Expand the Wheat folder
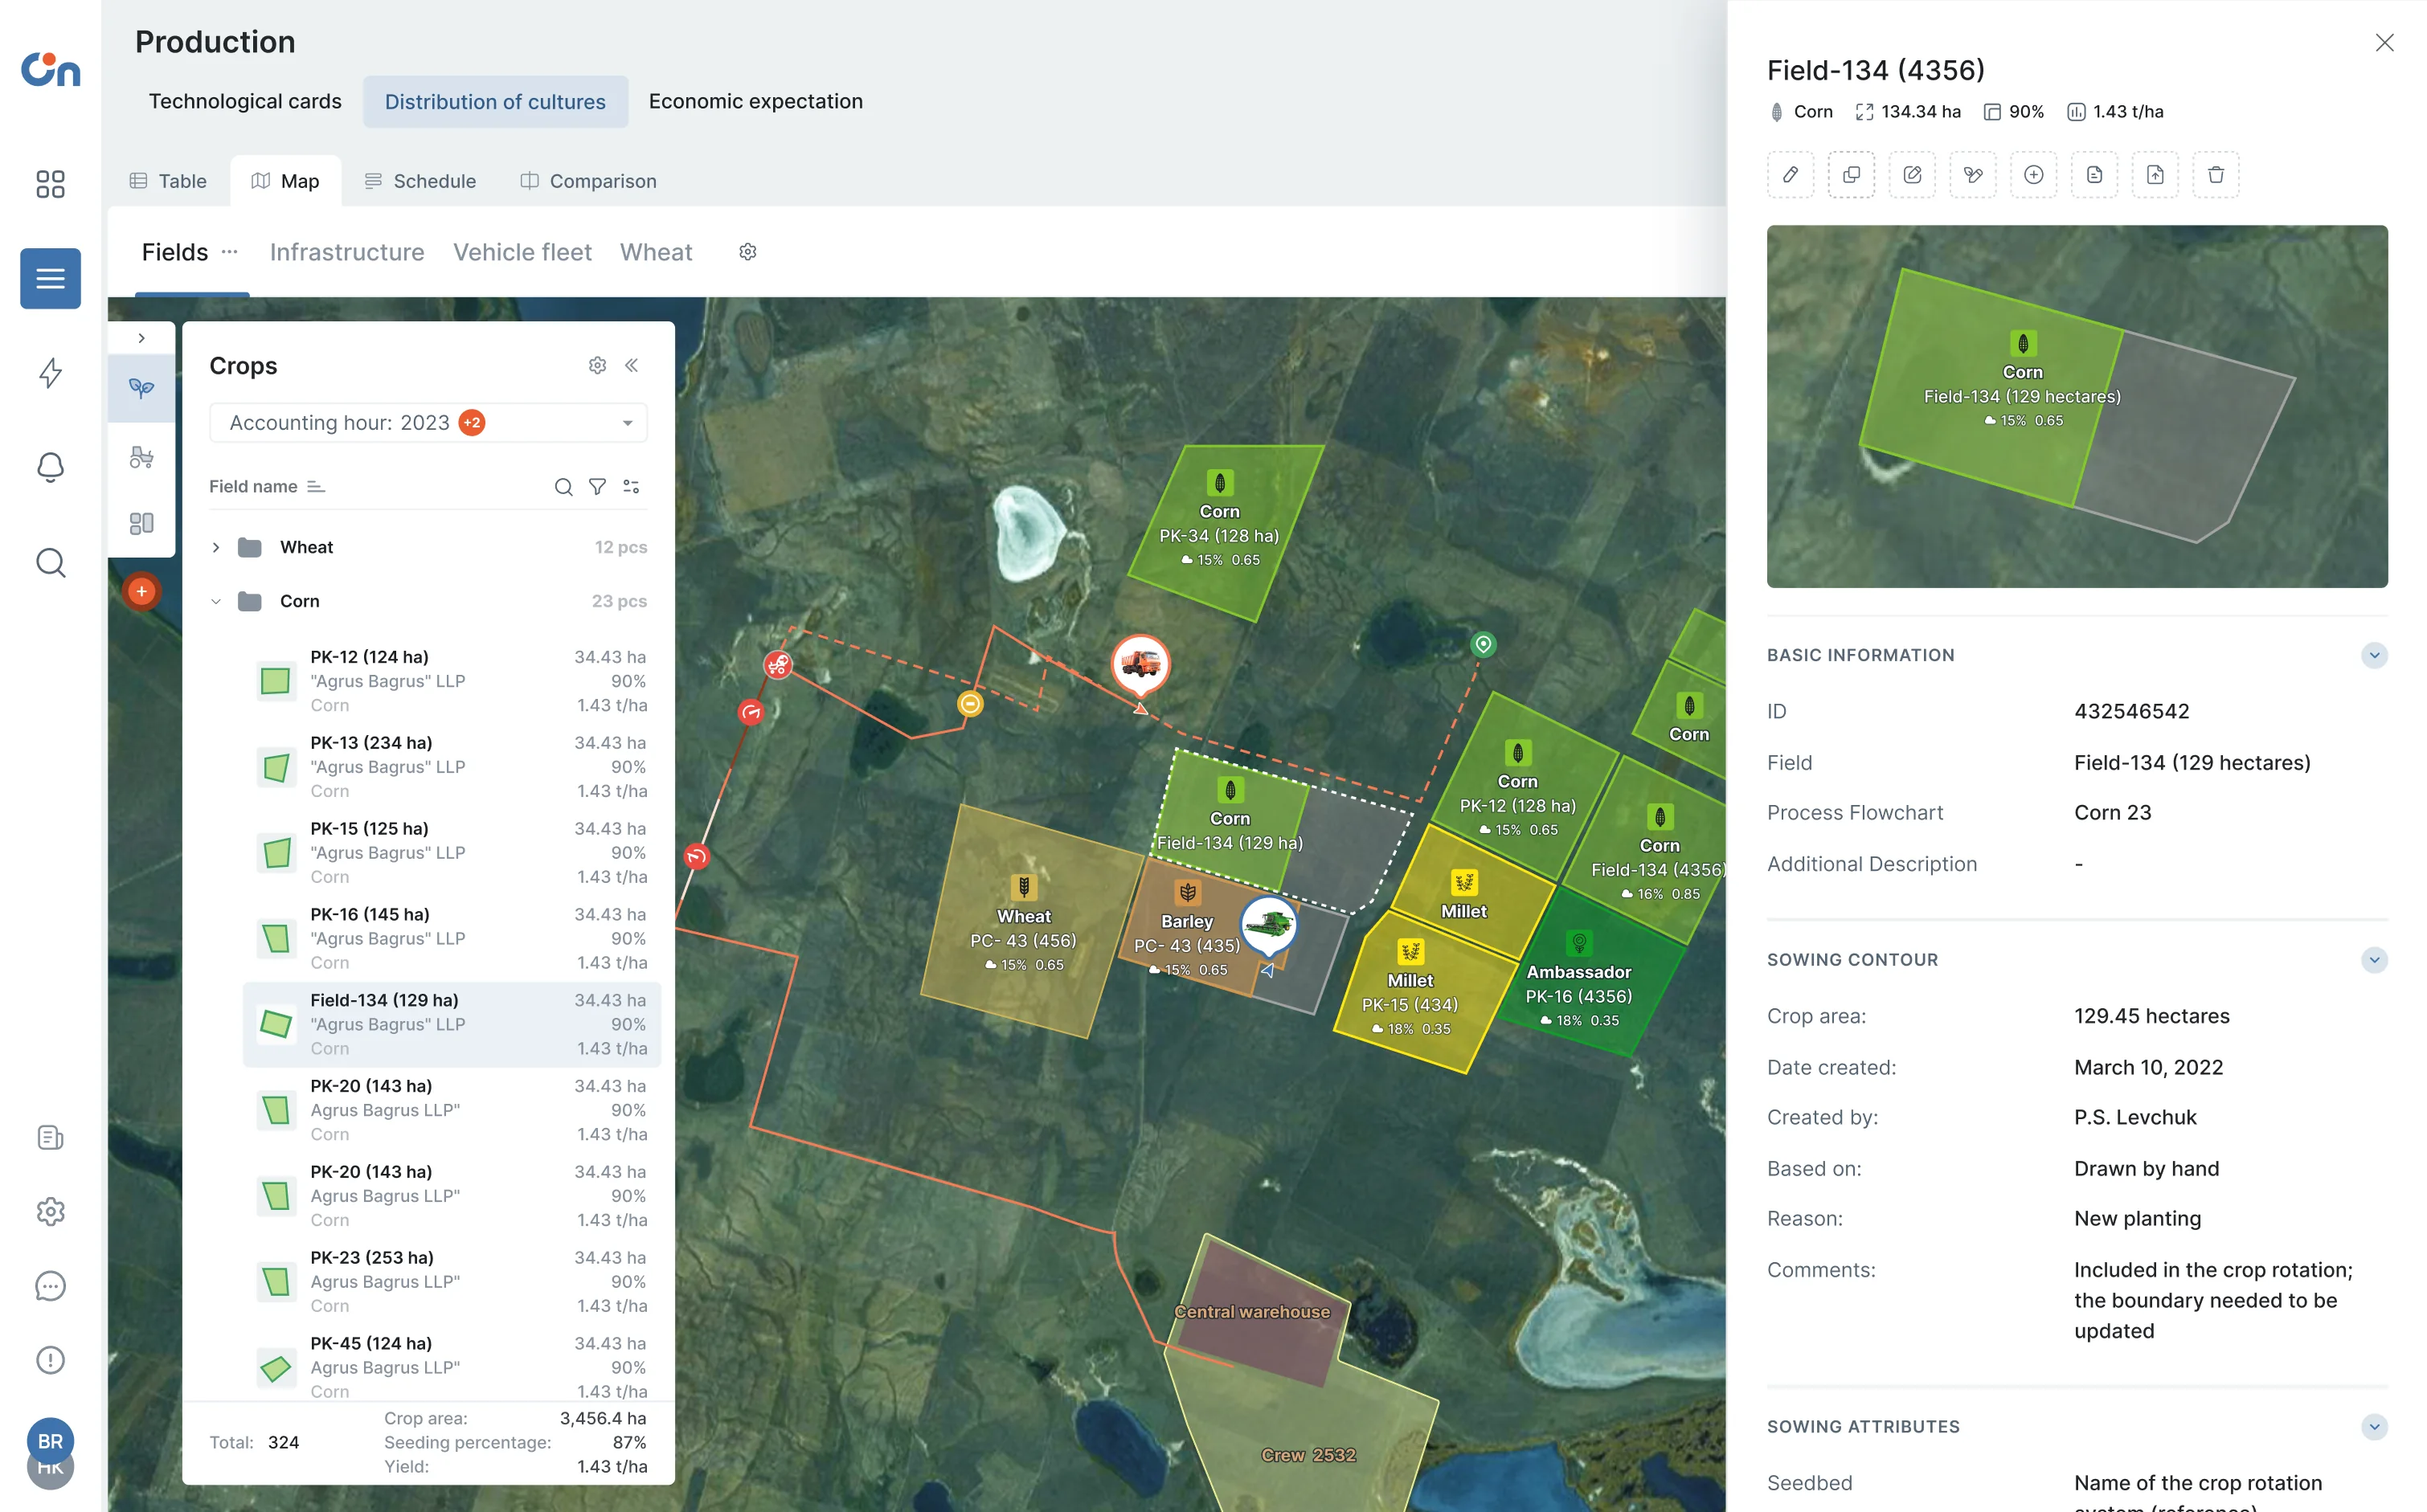This screenshot has height=1512, width=2427. click(x=216, y=547)
